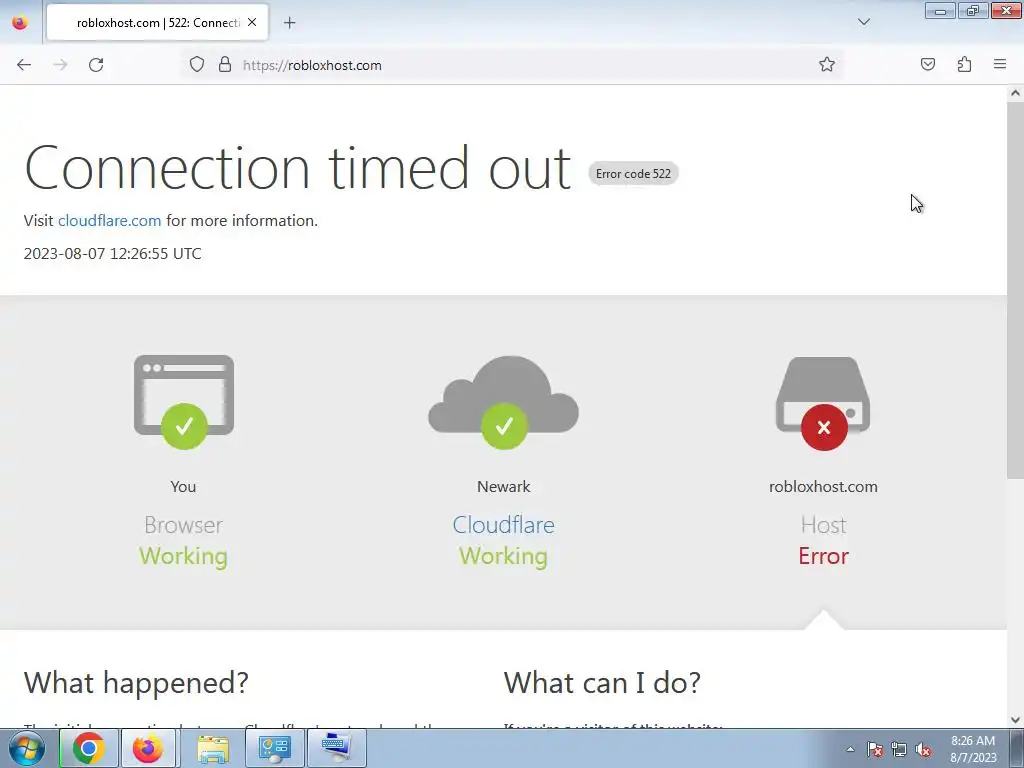The width and height of the screenshot is (1024, 768).
Task: Show hidden system tray icons
Action: 850,749
